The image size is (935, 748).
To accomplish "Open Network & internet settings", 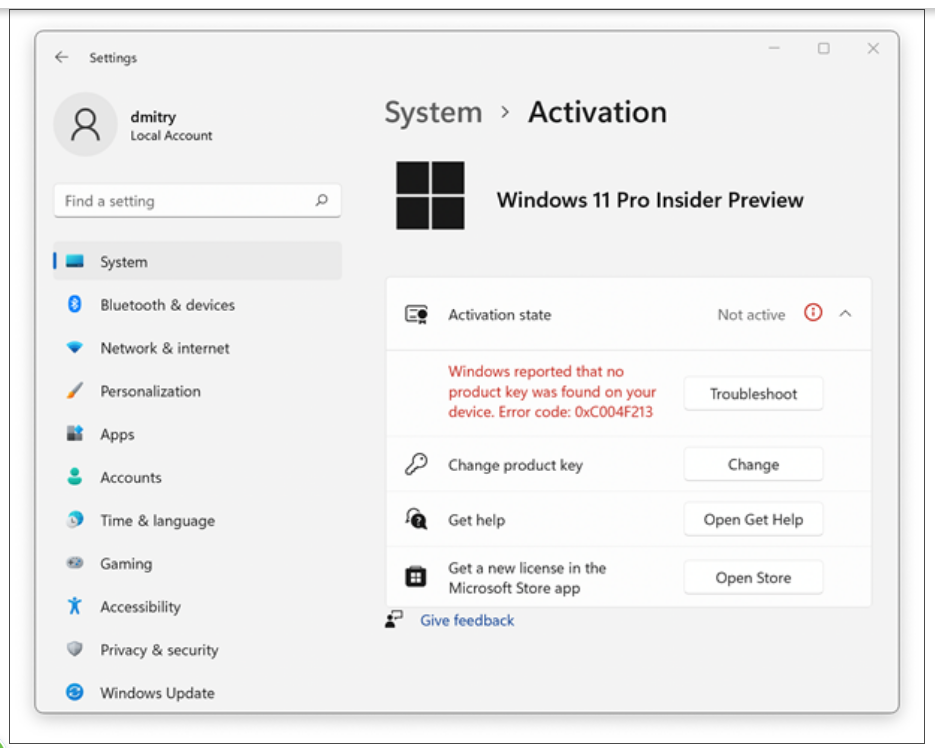I will [164, 348].
